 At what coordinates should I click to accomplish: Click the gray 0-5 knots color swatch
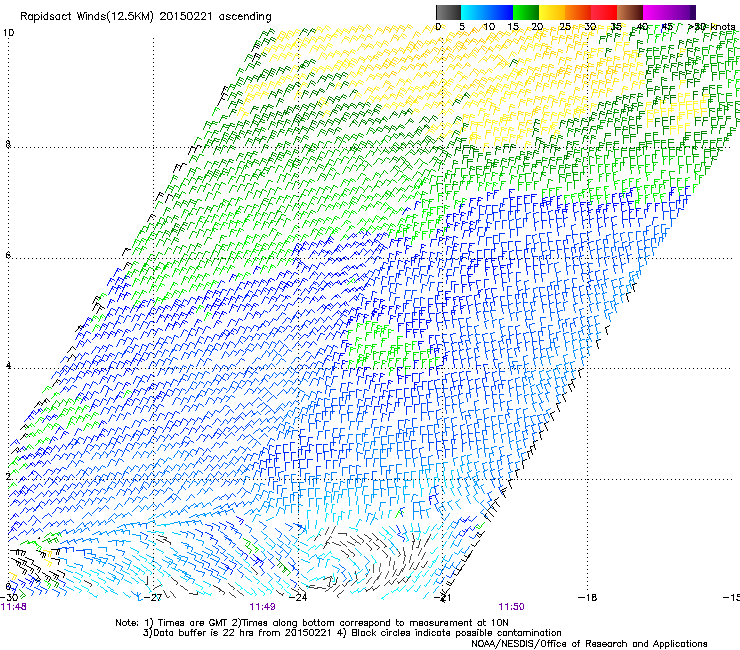[x=448, y=12]
